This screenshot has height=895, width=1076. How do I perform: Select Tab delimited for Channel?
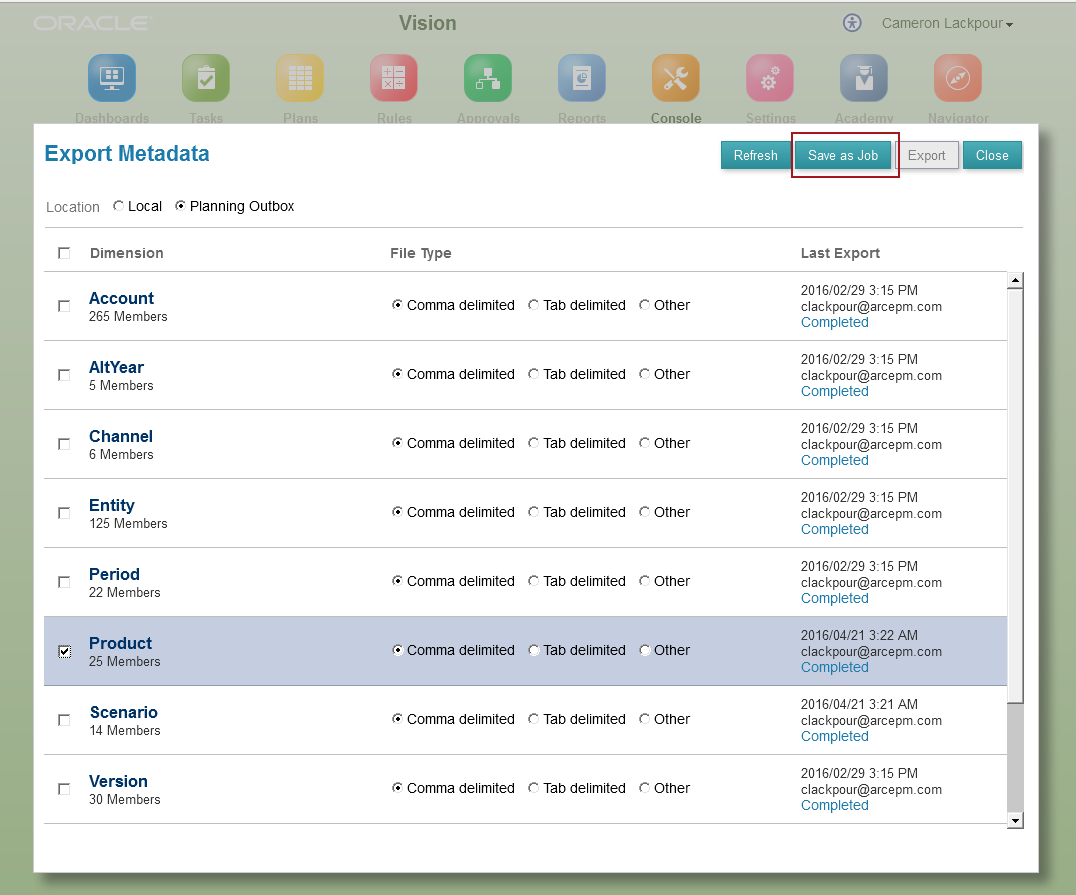click(533, 443)
